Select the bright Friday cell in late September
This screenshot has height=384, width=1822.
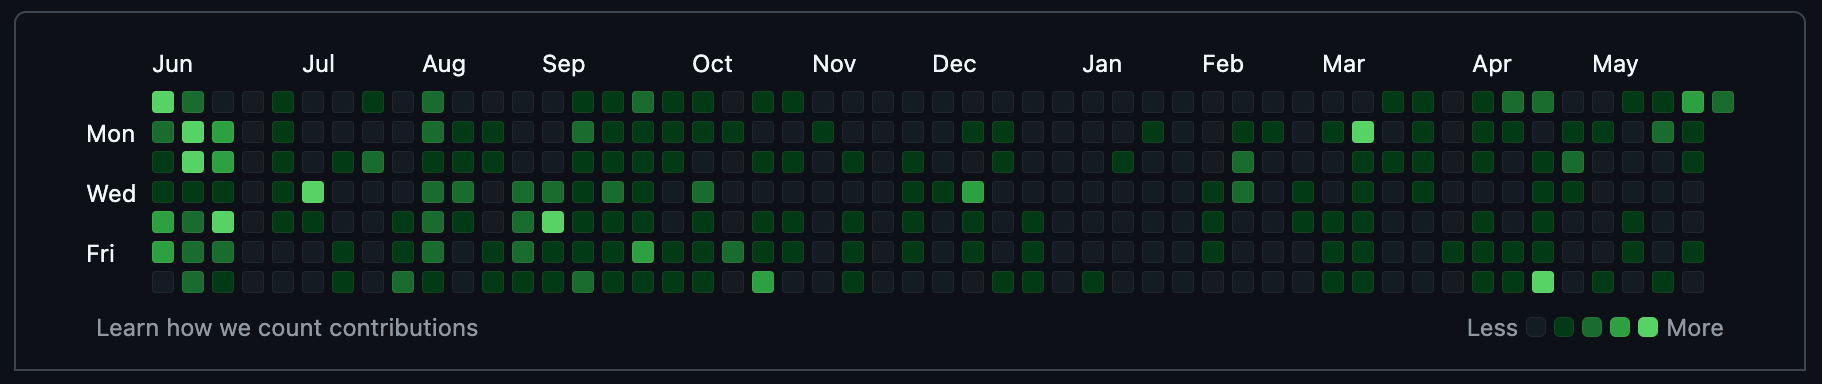[x=643, y=252]
